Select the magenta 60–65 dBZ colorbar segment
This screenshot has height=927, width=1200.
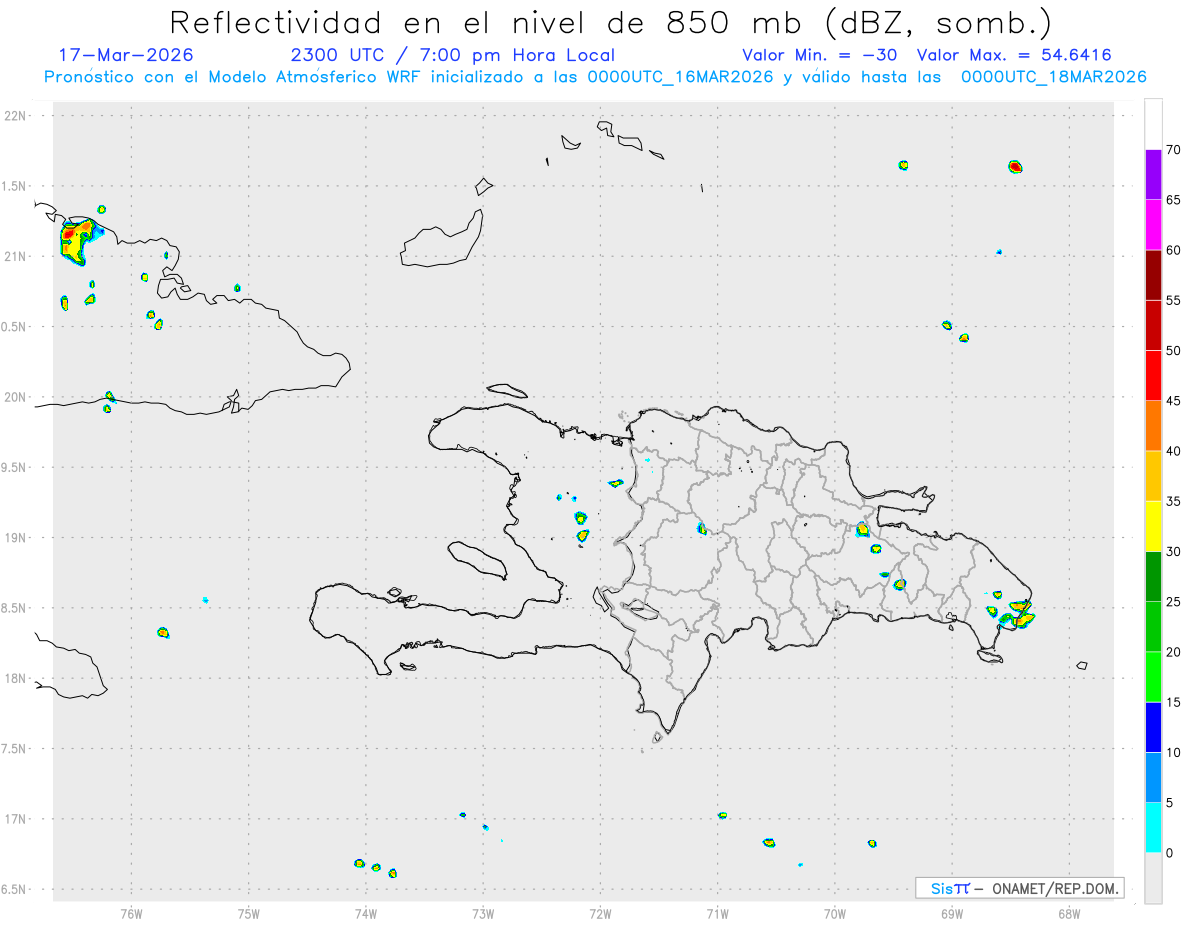pyautogui.click(x=1153, y=224)
